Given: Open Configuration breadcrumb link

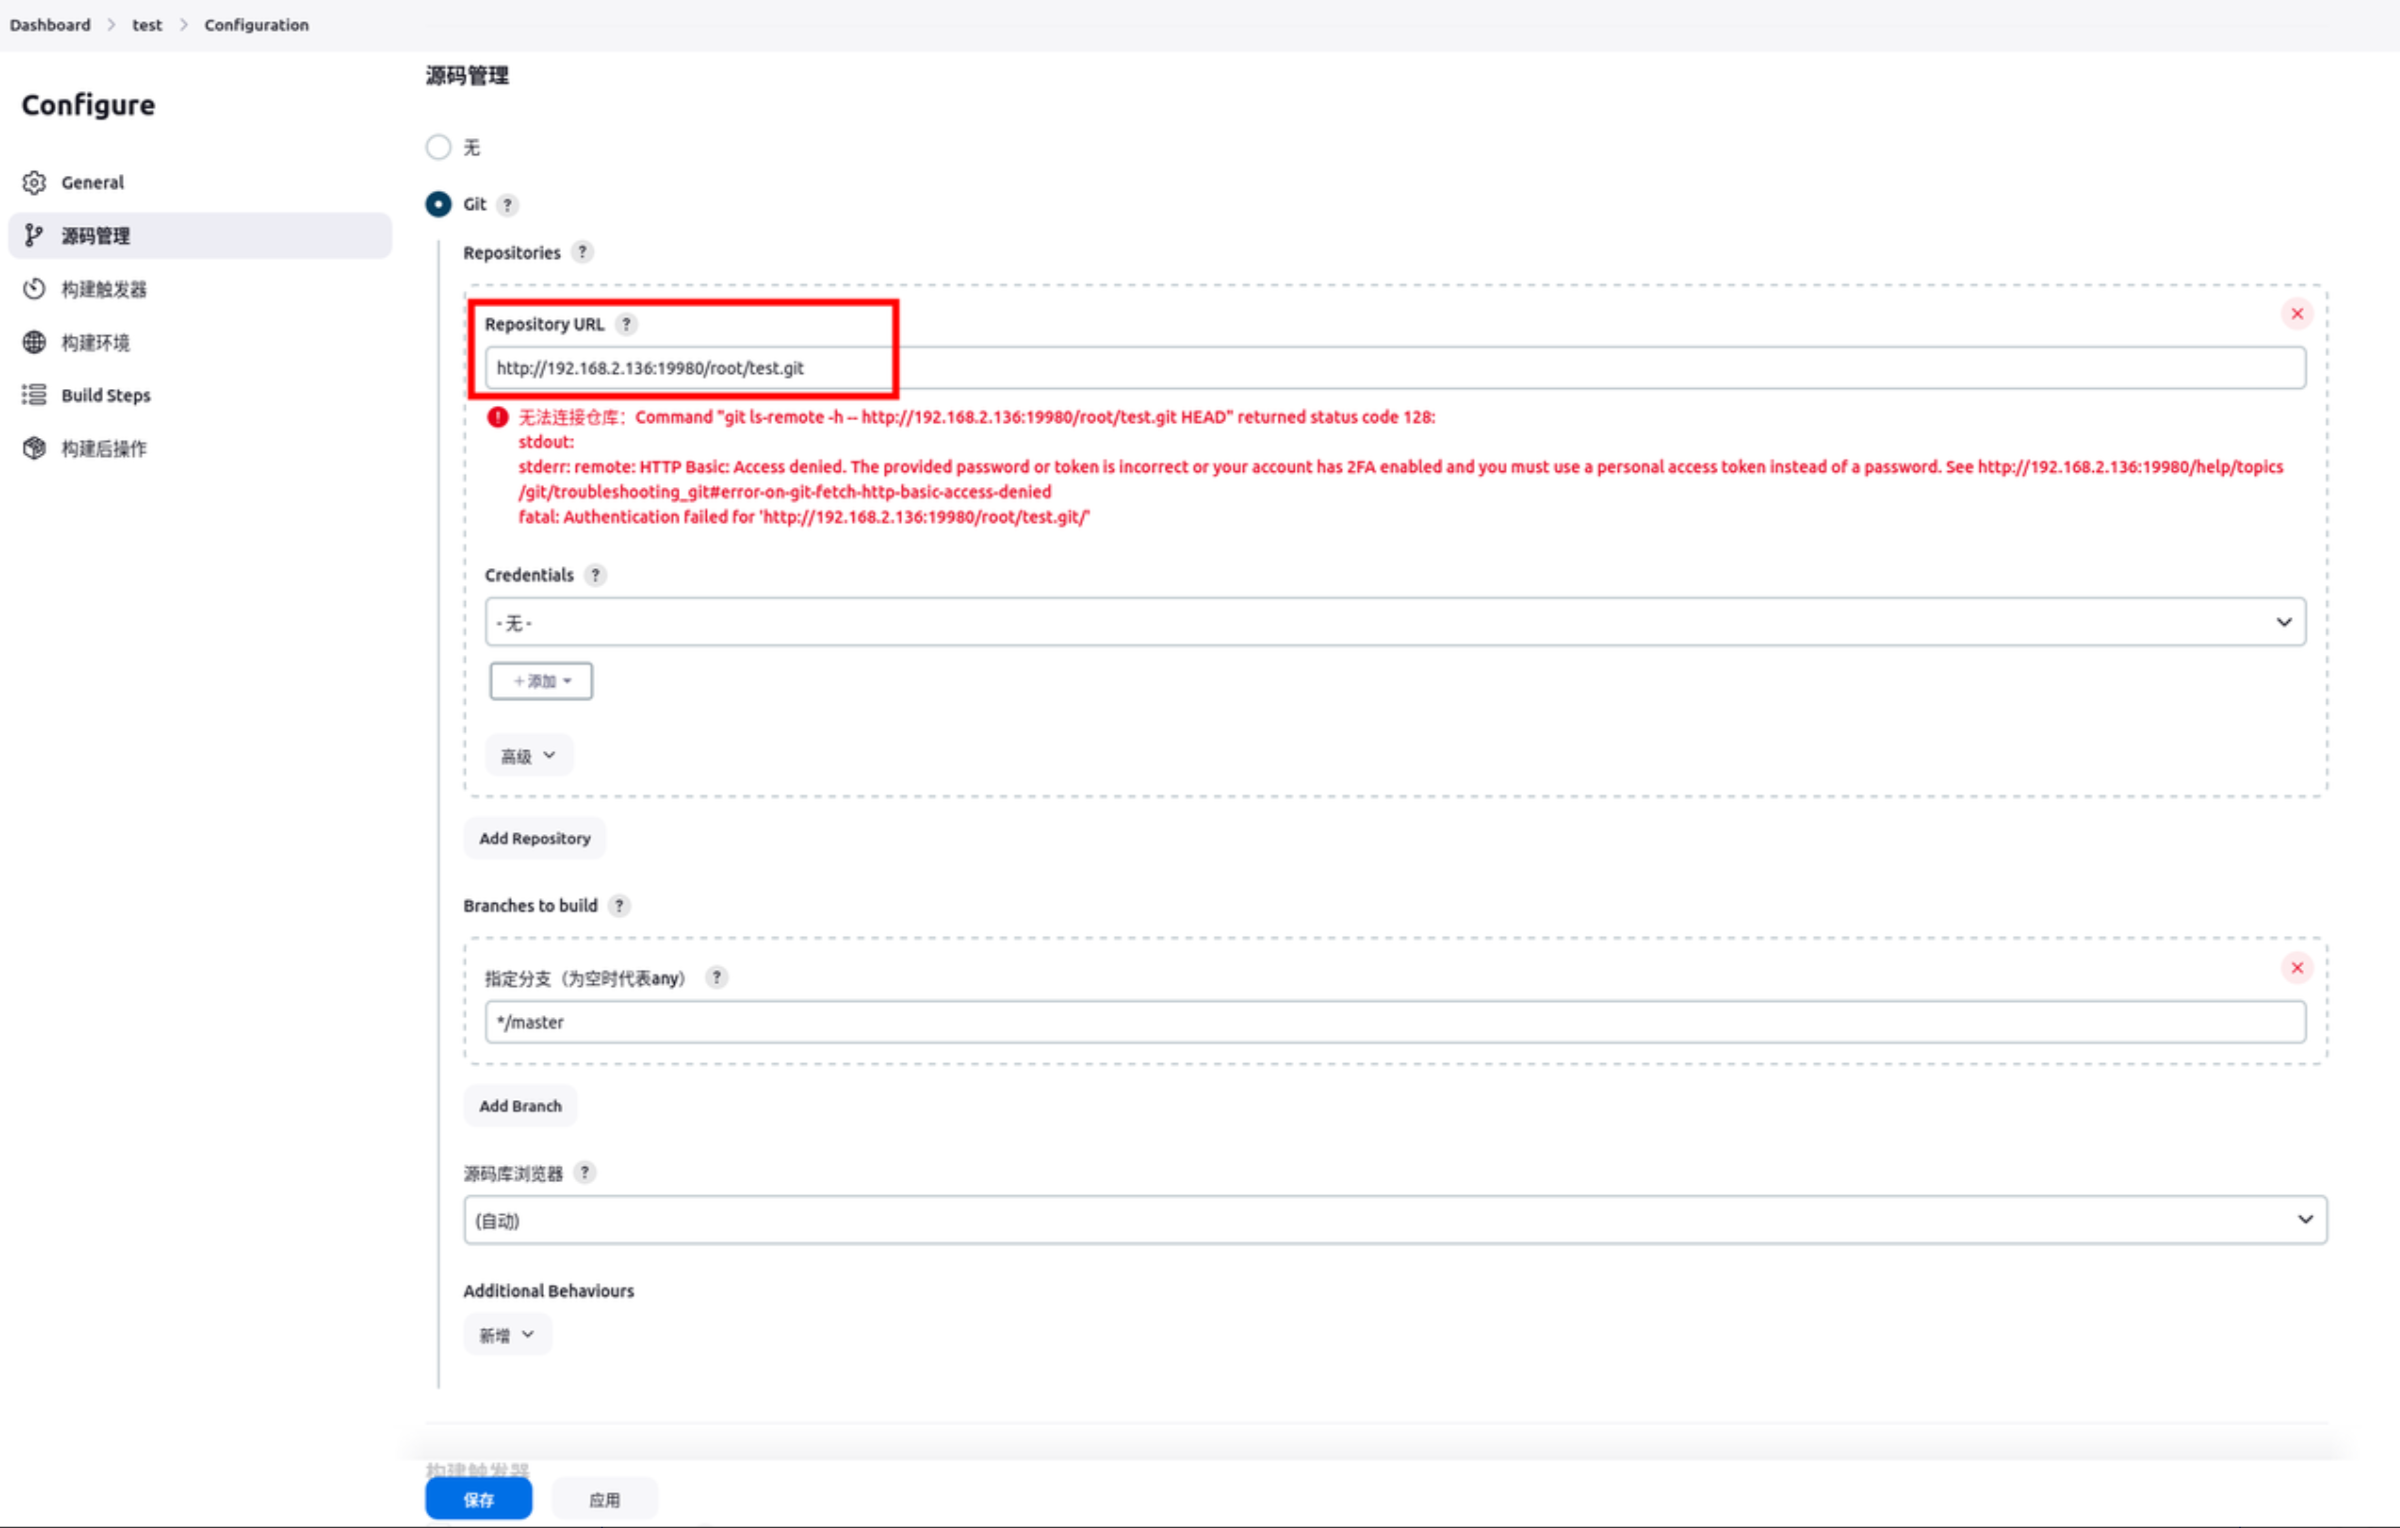Looking at the screenshot, I should 256,25.
